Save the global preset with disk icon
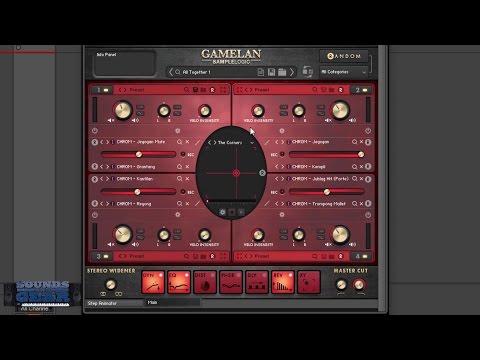Screen dimensions: 480x360 pos(271,72)
